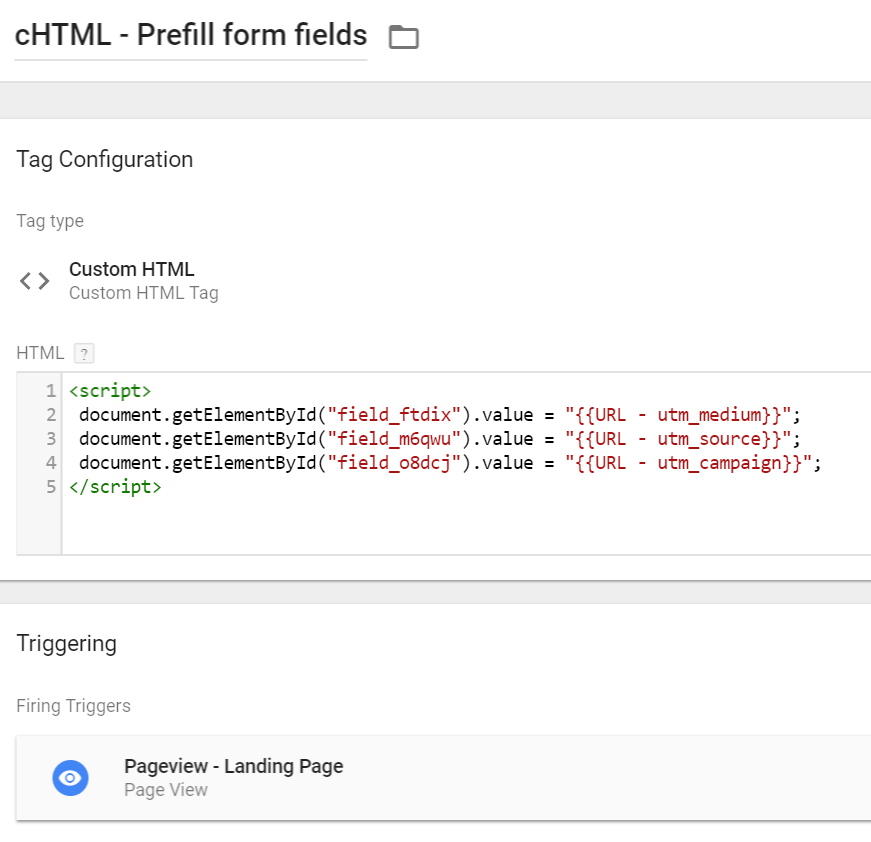This screenshot has width=871, height=842.
Task: Click the cHTML - Prefill form fields title
Action: [x=190, y=35]
